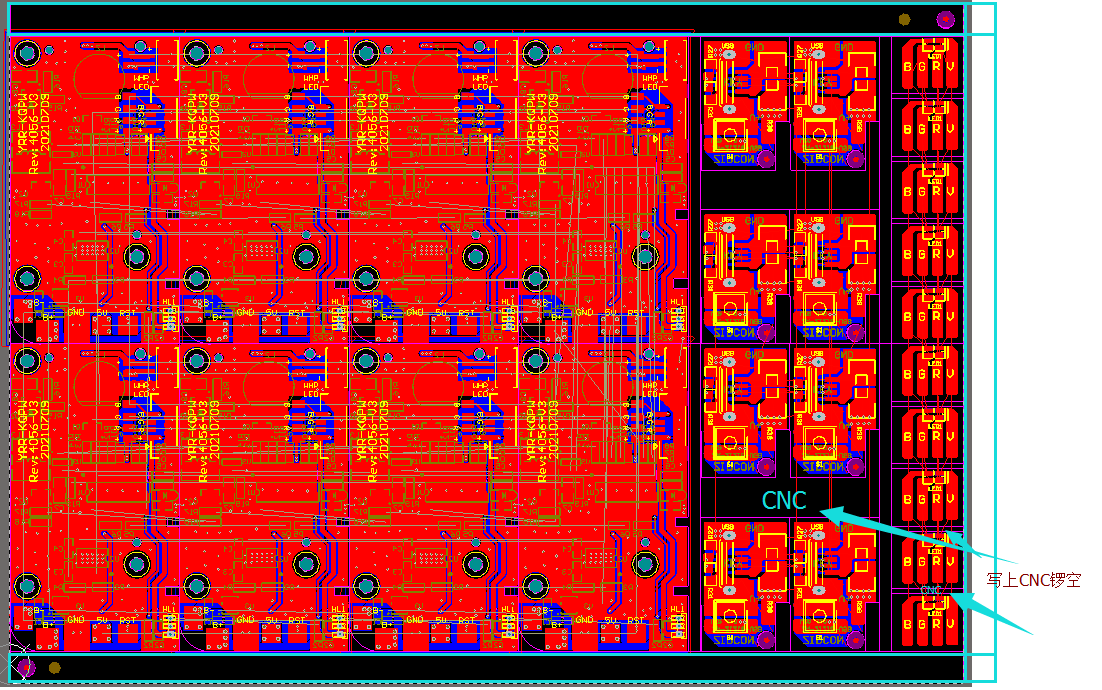
Task: Click the large cyan CNC label
Action: 783,501
